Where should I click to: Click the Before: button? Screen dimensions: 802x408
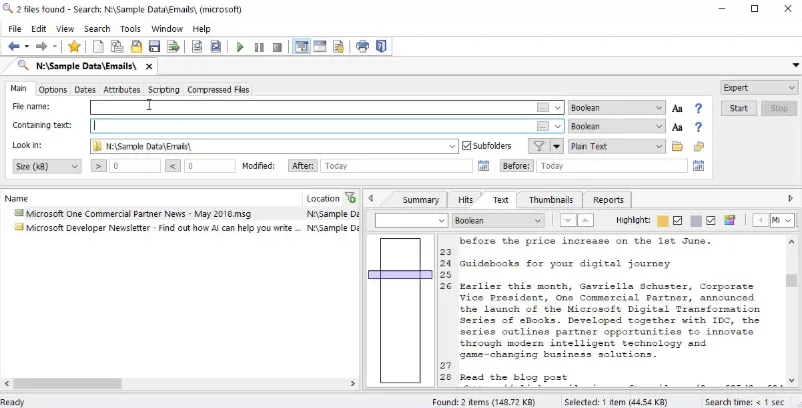pyautogui.click(x=516, y=166)
